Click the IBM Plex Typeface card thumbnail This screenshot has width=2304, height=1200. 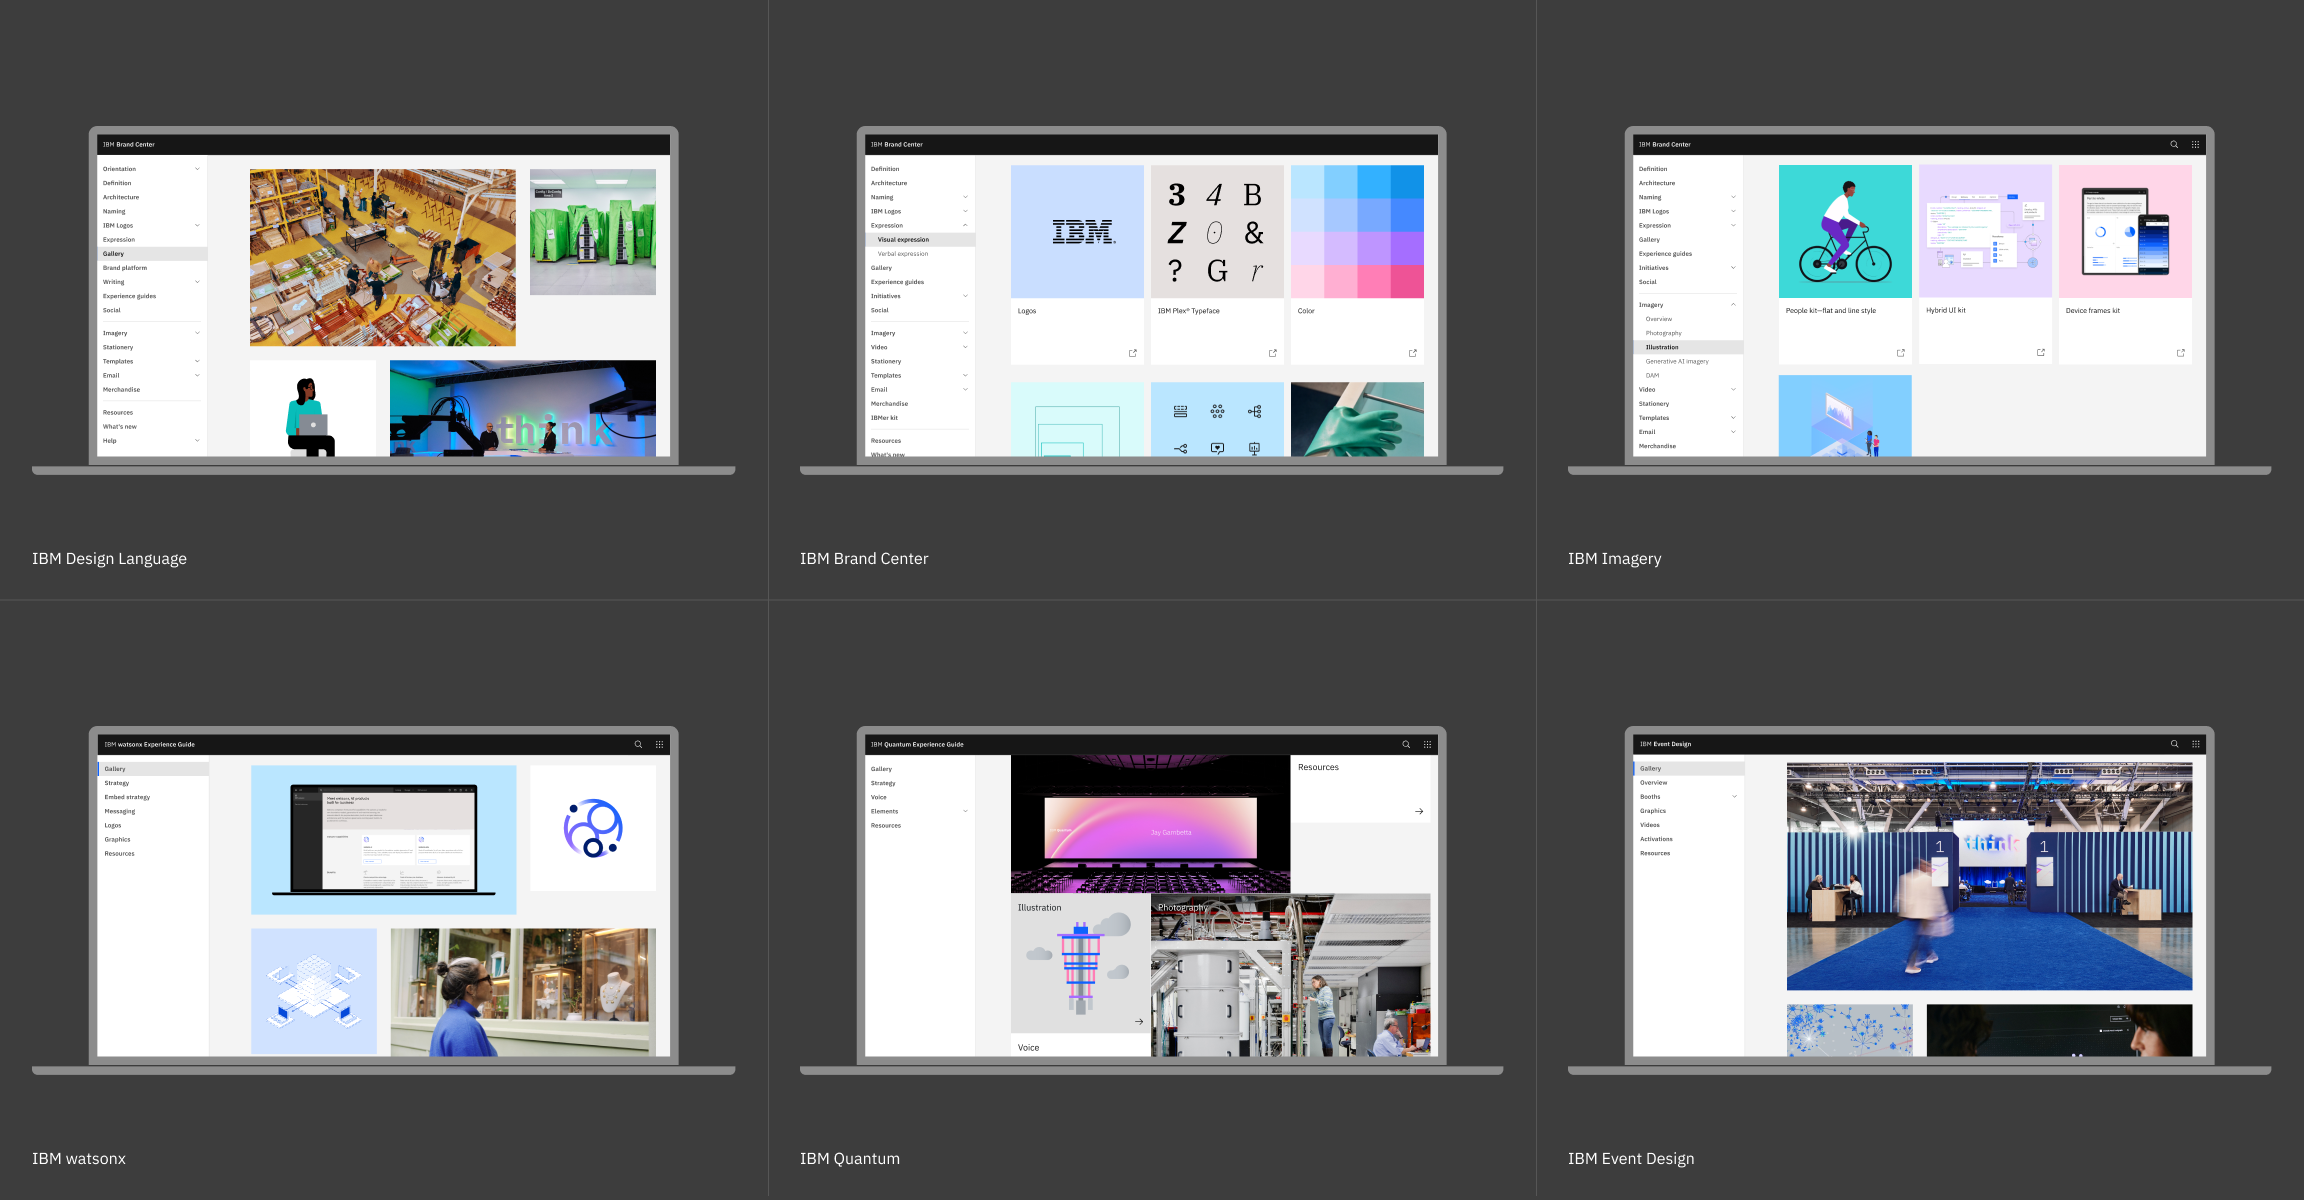(x=1217, y=232)
